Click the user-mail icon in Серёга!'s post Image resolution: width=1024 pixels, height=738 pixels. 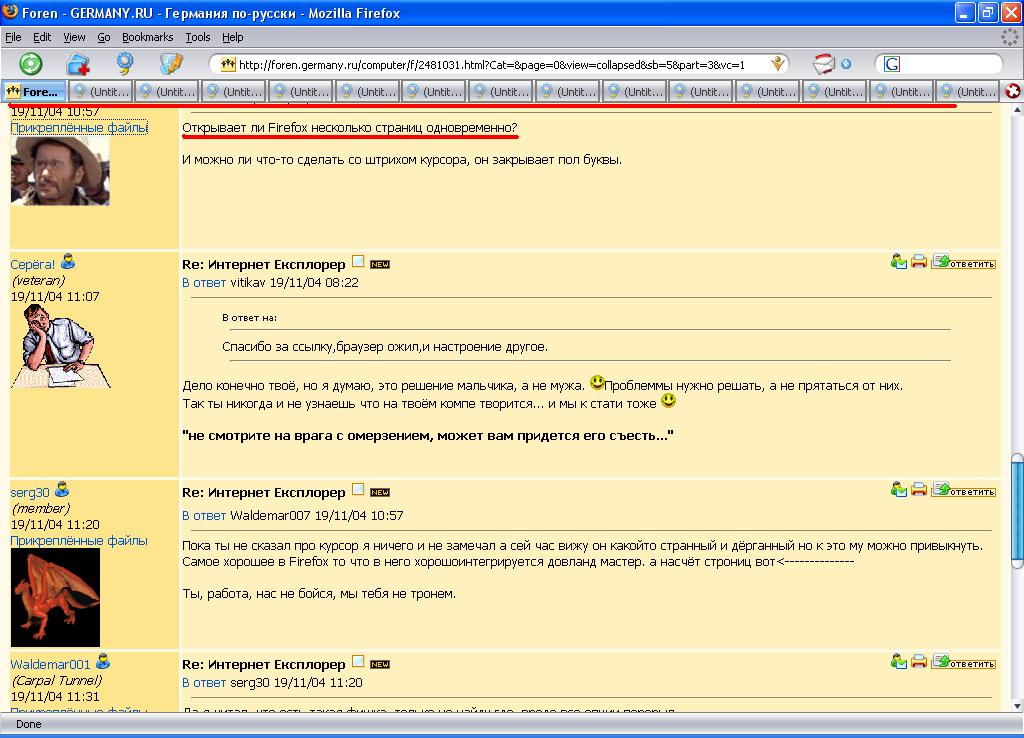click(899, 261)
